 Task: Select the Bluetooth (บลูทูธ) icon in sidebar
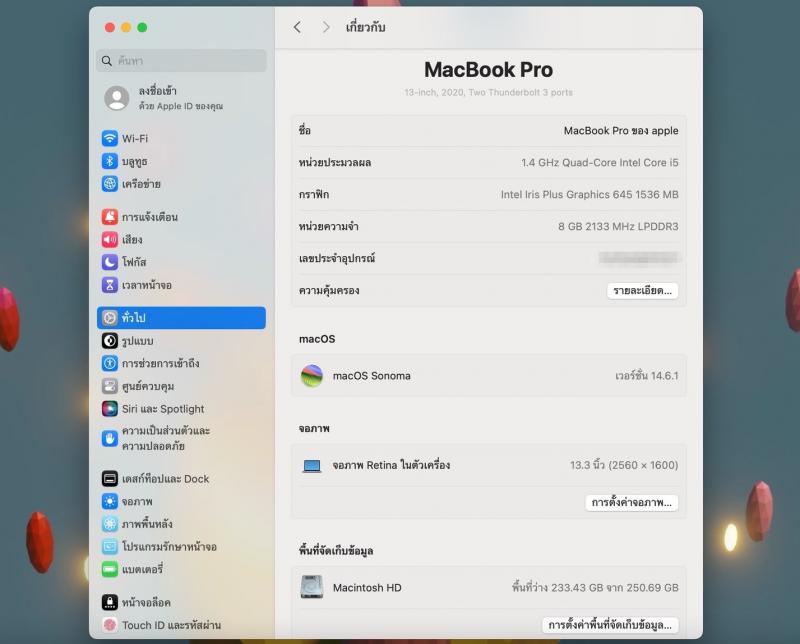[x=110, y=161]
